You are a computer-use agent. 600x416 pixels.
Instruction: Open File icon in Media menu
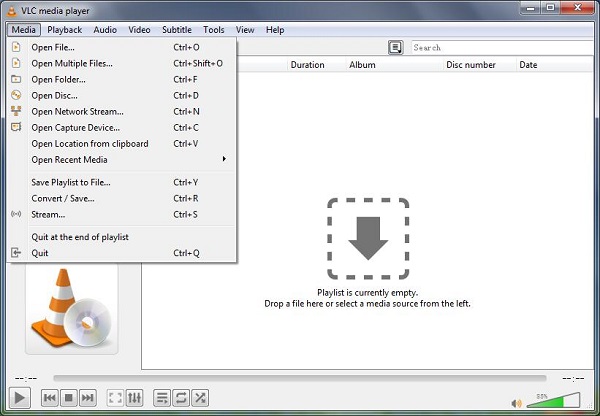tap(16, 47)
